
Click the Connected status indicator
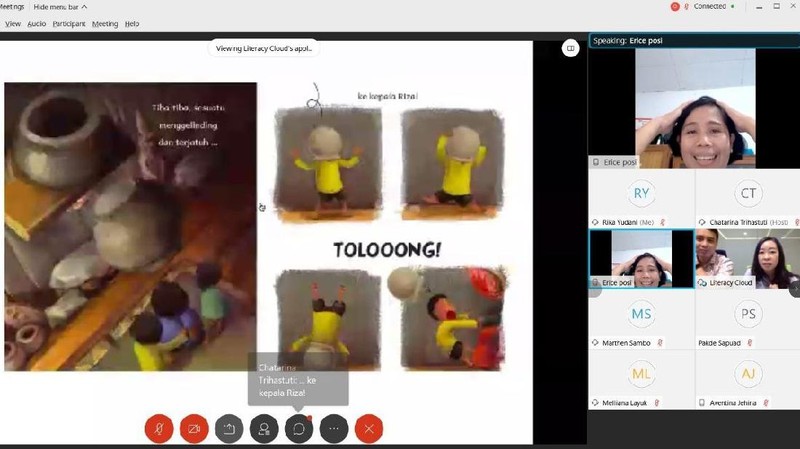click(x=714, y=7)
